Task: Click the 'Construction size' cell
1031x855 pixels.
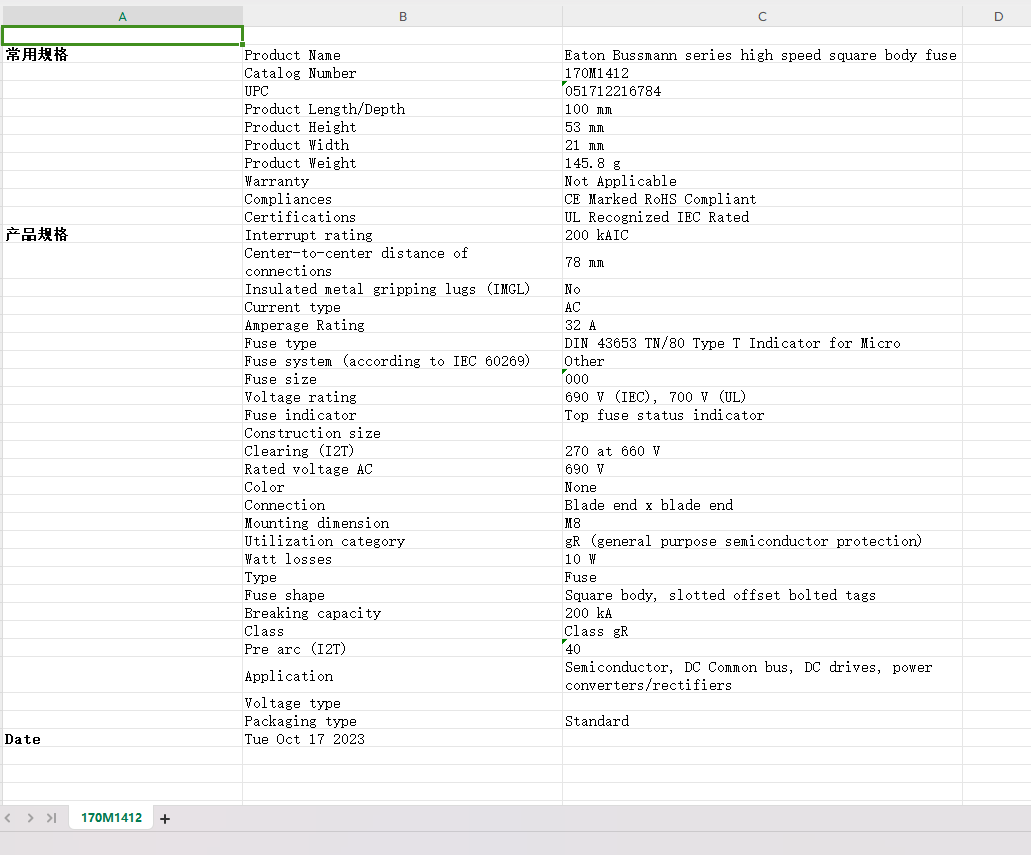Action: [x=402, y=433]
